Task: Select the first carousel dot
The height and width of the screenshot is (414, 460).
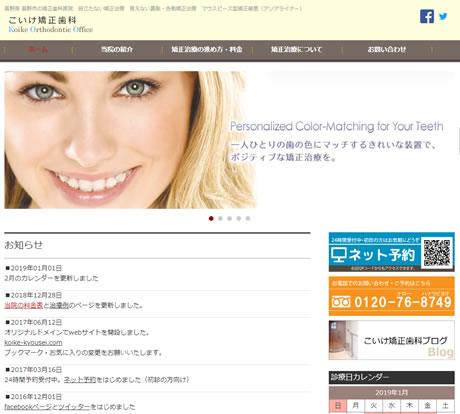Action: click(x=211, y=218)
